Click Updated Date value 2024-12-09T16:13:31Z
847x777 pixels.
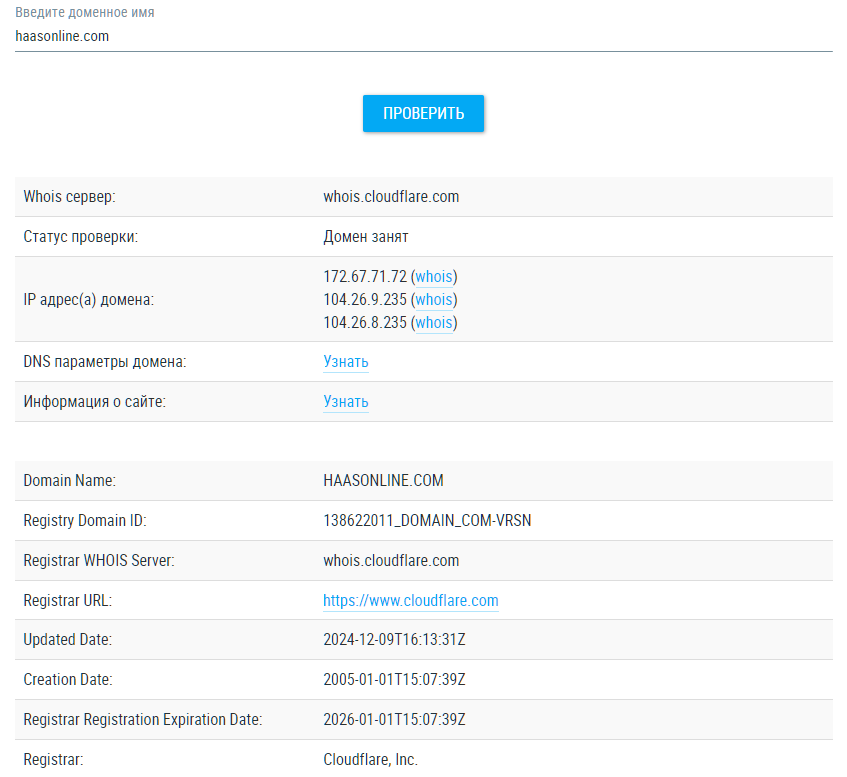pos(394,640)
